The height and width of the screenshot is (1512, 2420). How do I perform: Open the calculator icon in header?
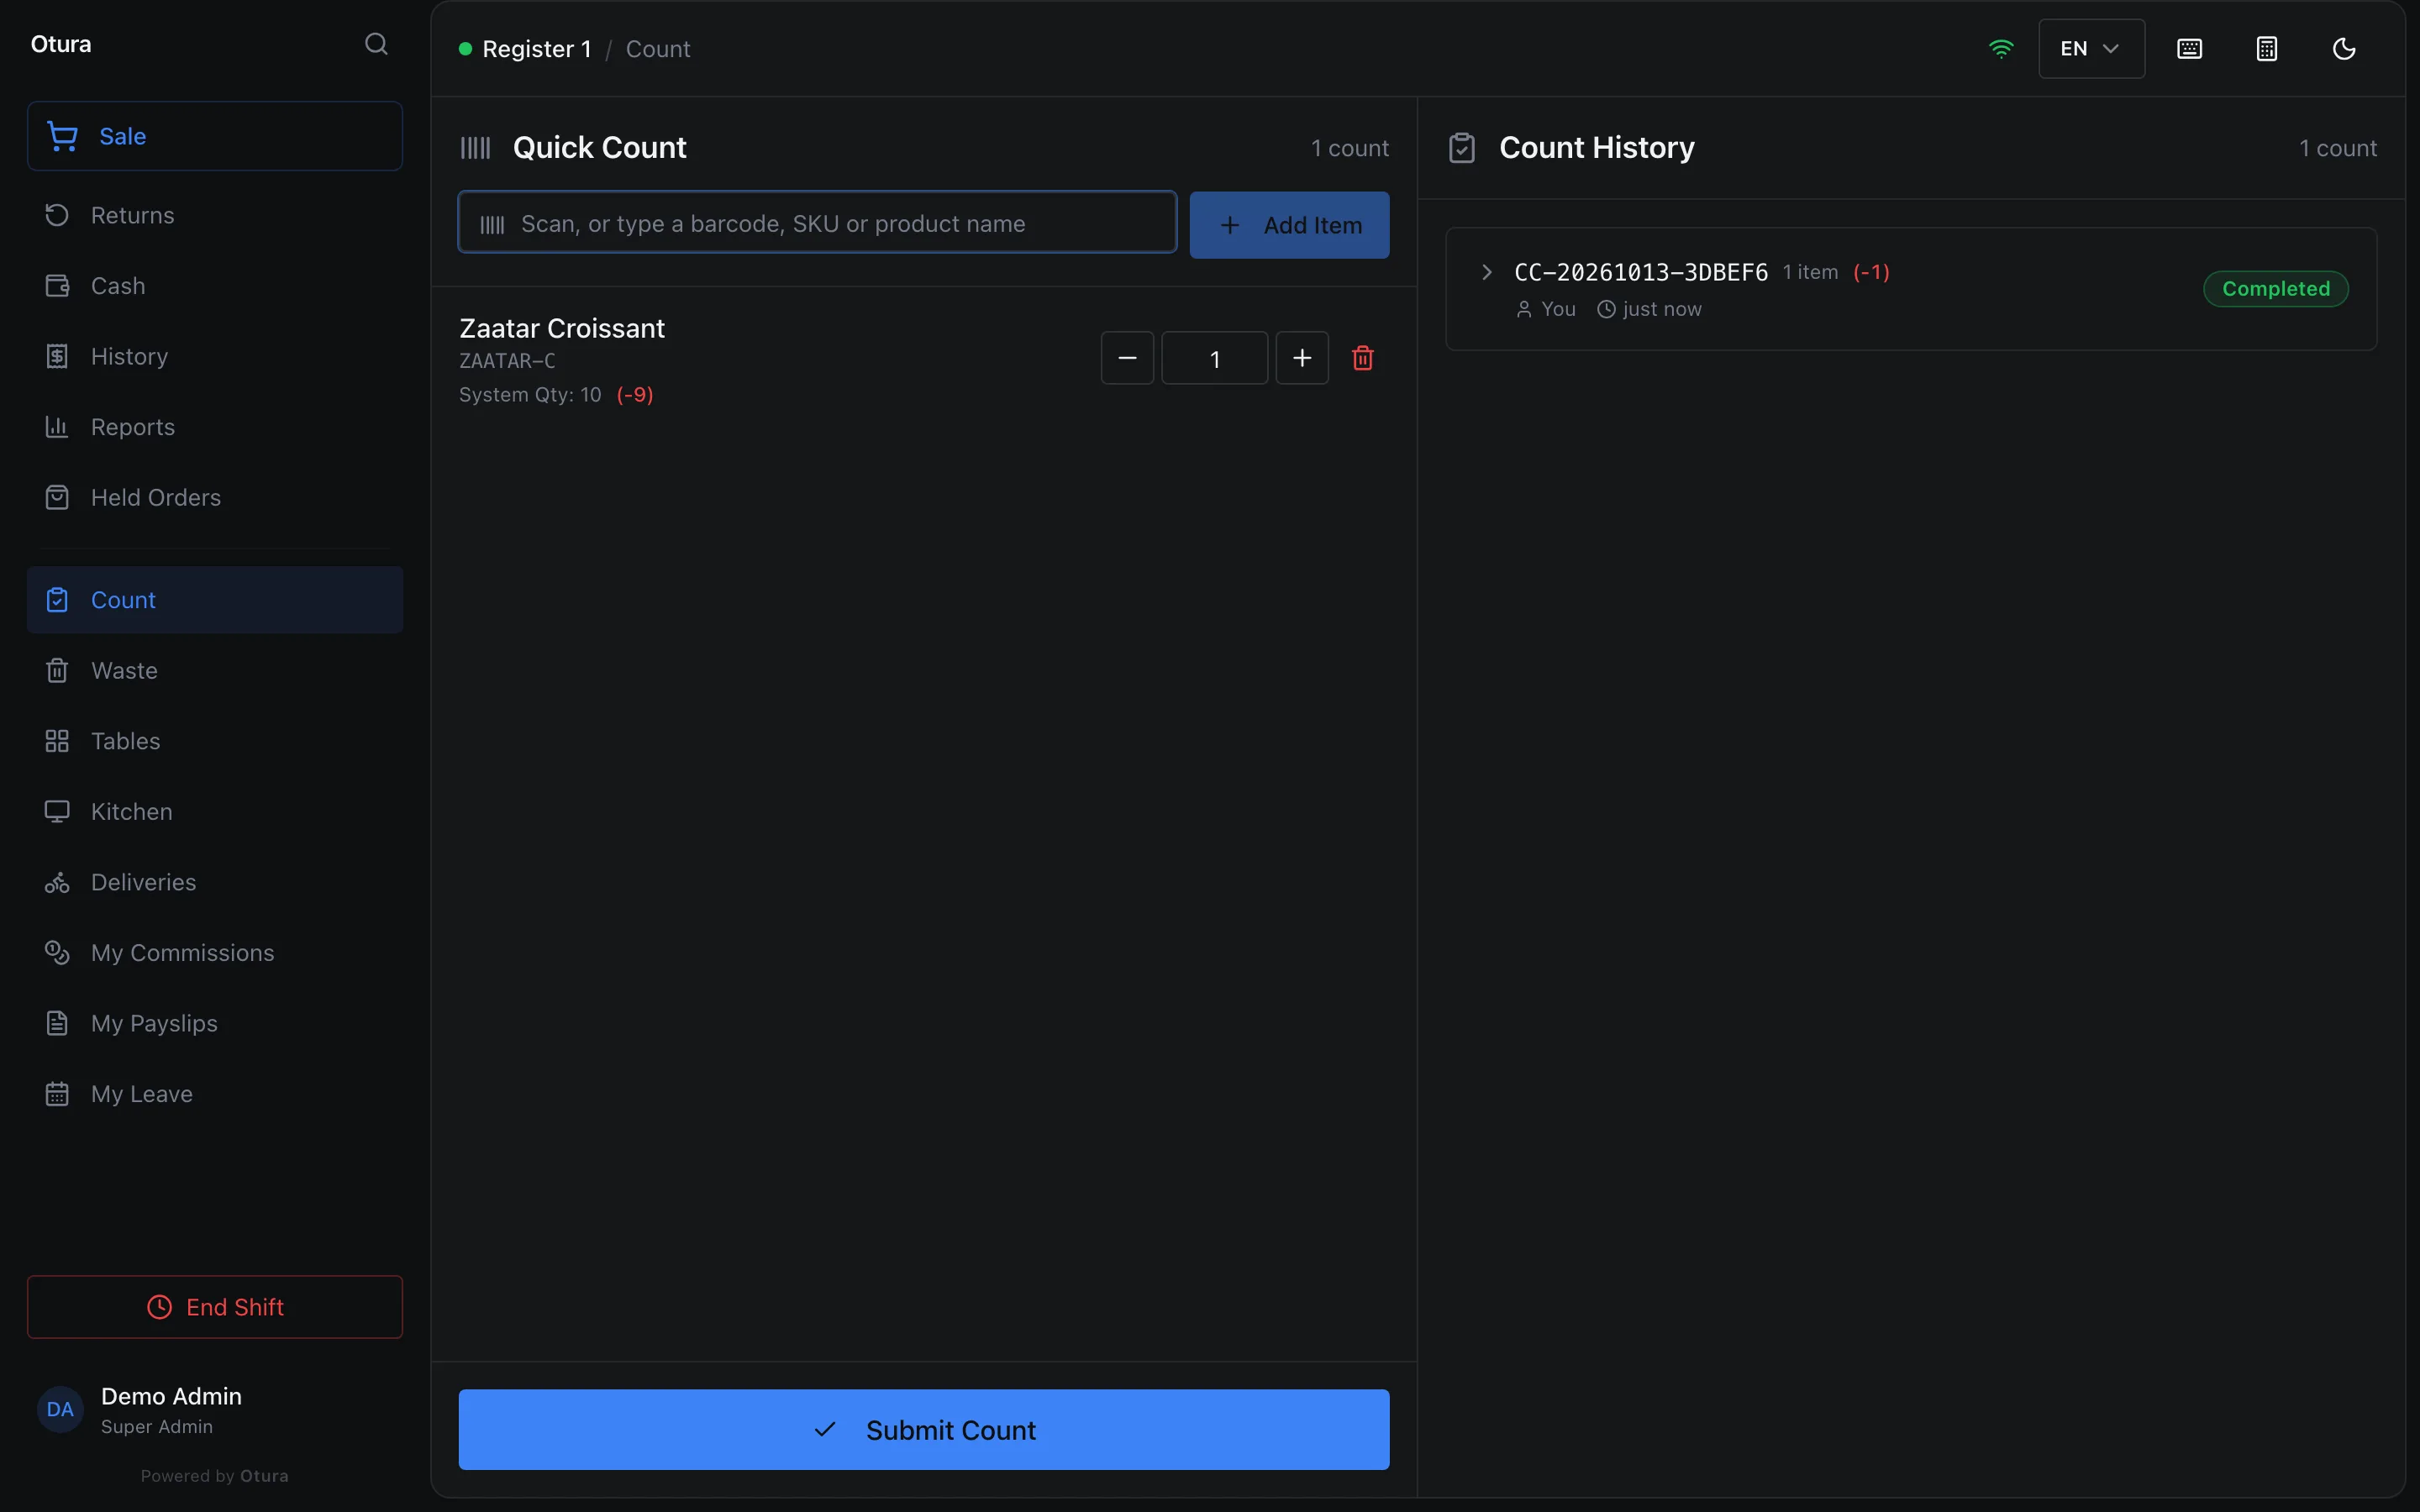click(x=2267, y=49)
